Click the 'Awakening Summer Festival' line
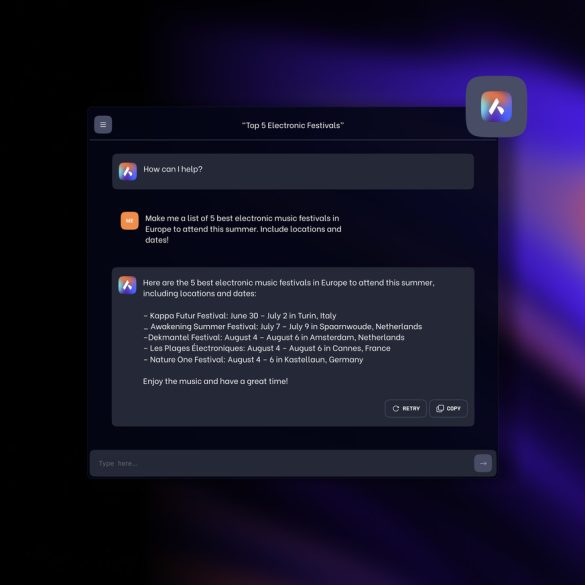Screen dimensions: 585x585 point(283,326)
